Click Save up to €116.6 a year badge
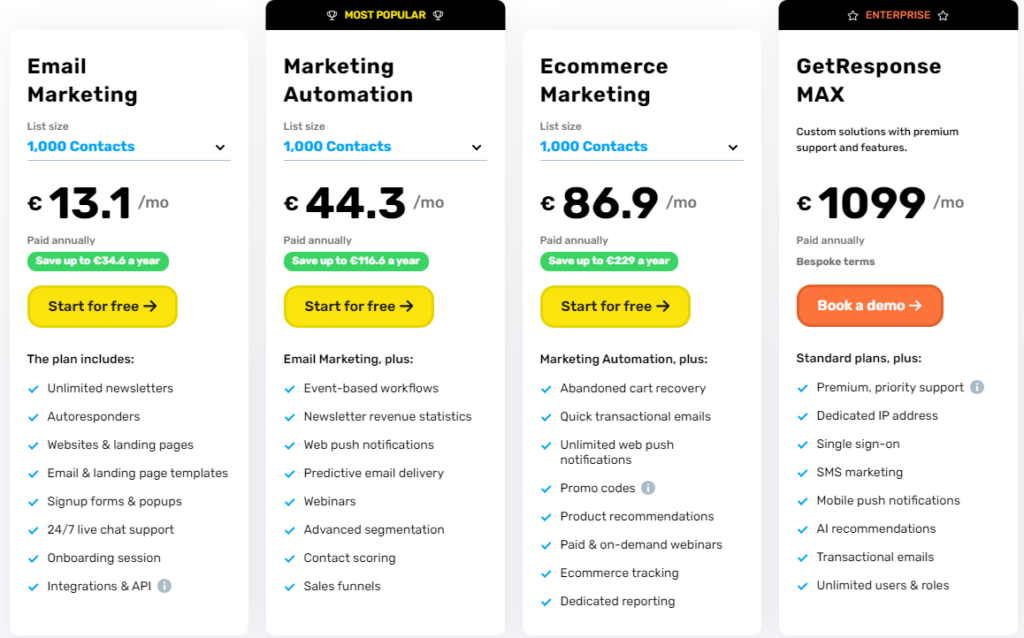This screenshot has width=1024, height=638. tap(356, 261)
